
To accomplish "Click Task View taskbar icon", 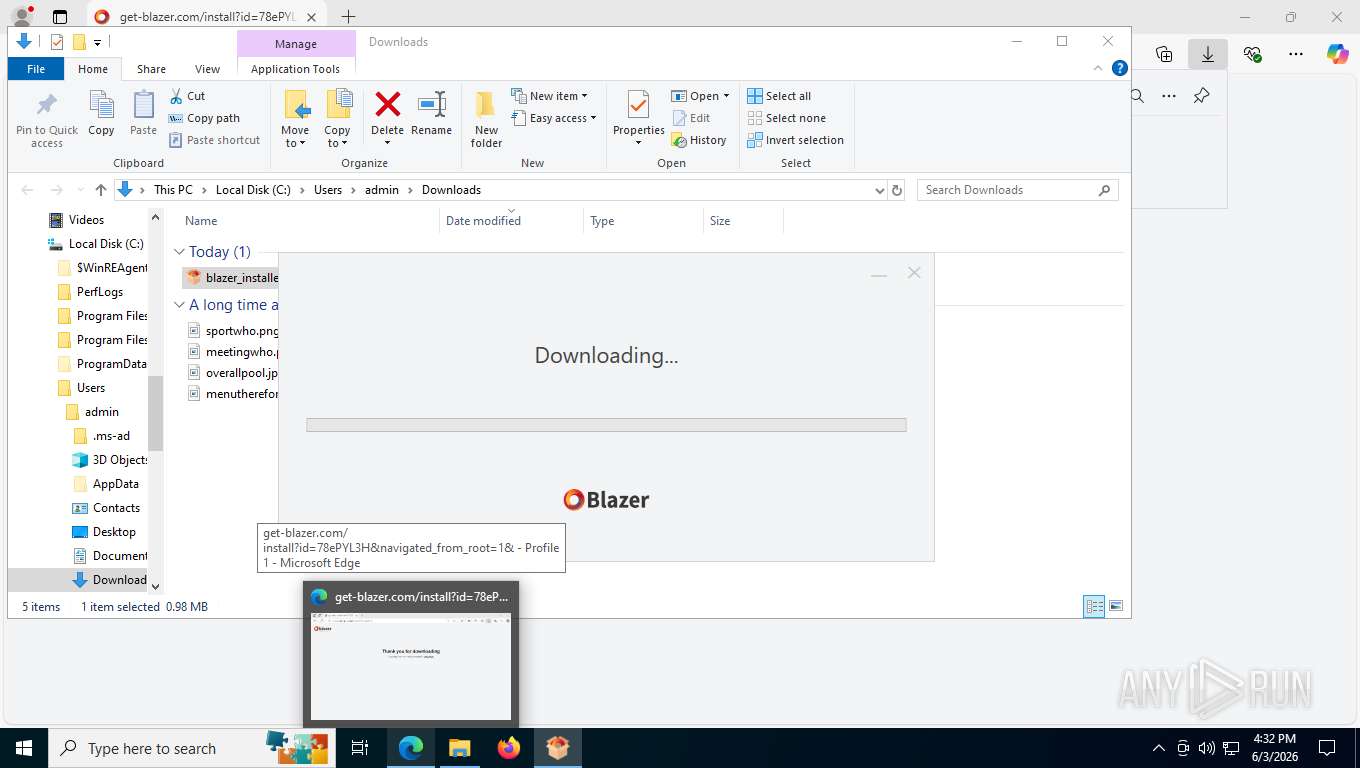I will [x=360, y=748].
